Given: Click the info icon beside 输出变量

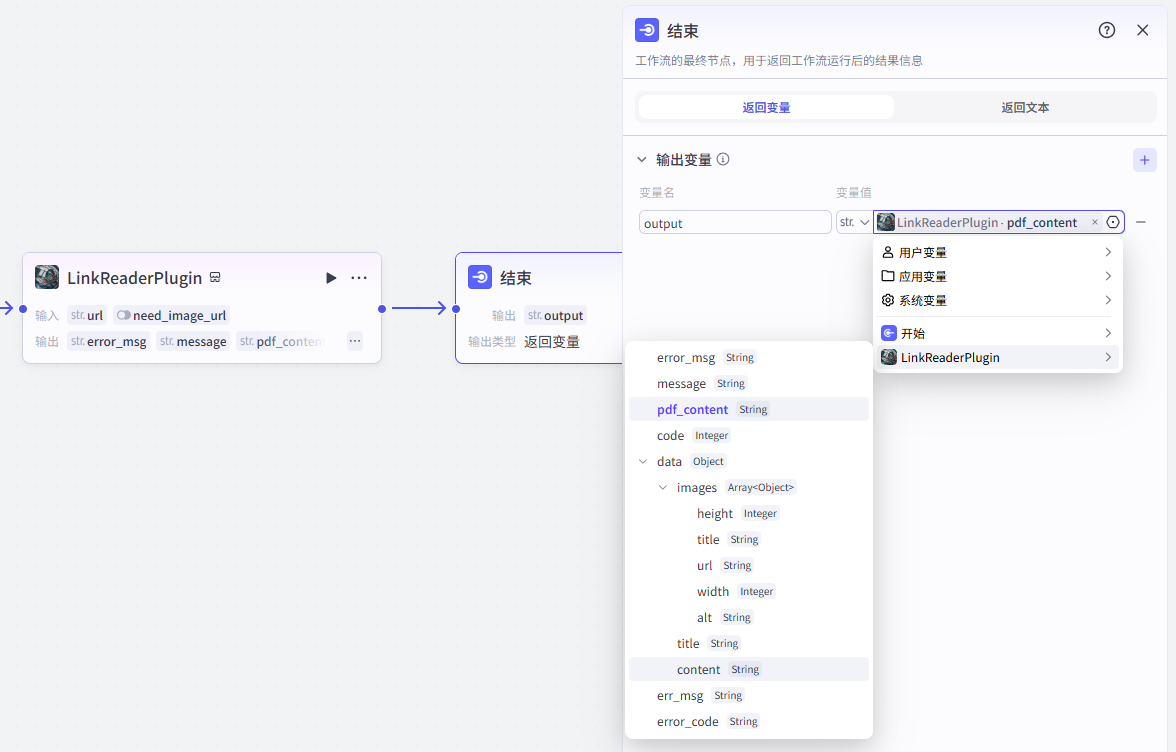Looking at the screenshot, I should coord(723,159).
